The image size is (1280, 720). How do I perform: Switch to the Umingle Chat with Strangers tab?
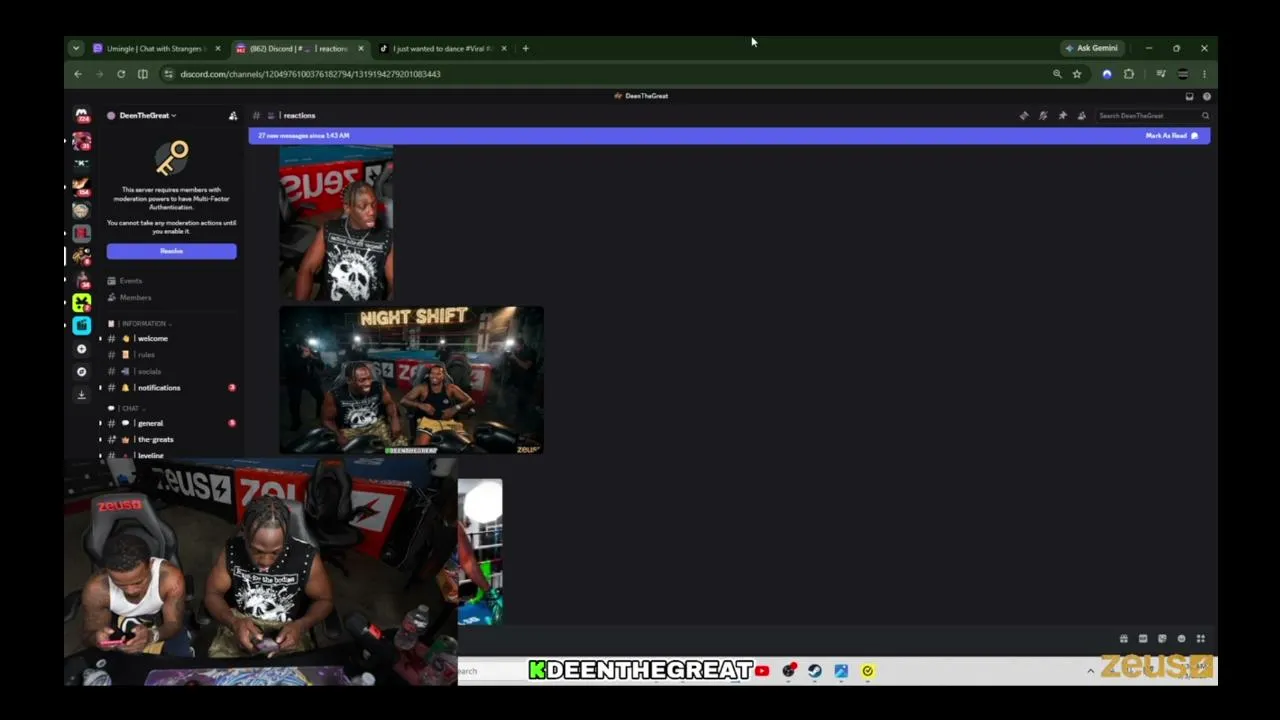pyautogui.click(x=157, y=48)
